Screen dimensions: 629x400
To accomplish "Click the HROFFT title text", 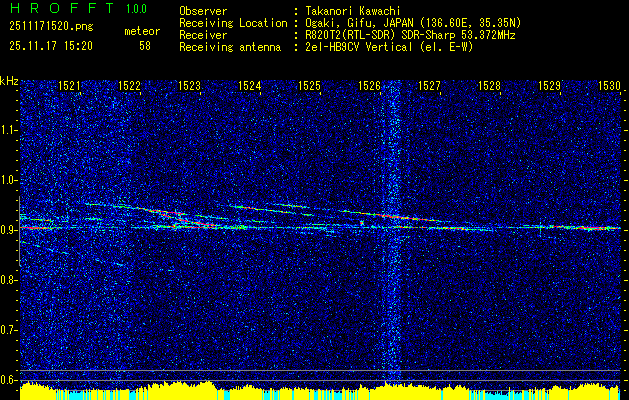I will (62, 8).
